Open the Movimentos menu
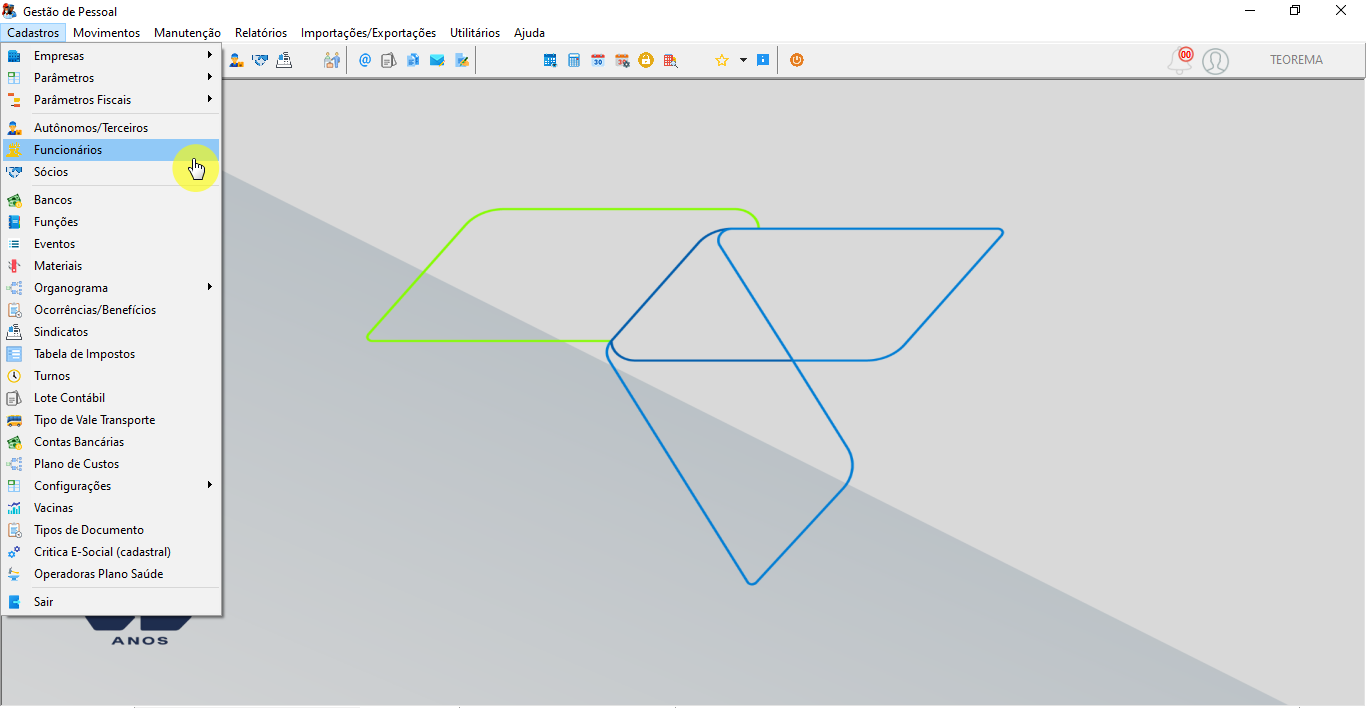 pyautogui.click(x=107, y=33)
